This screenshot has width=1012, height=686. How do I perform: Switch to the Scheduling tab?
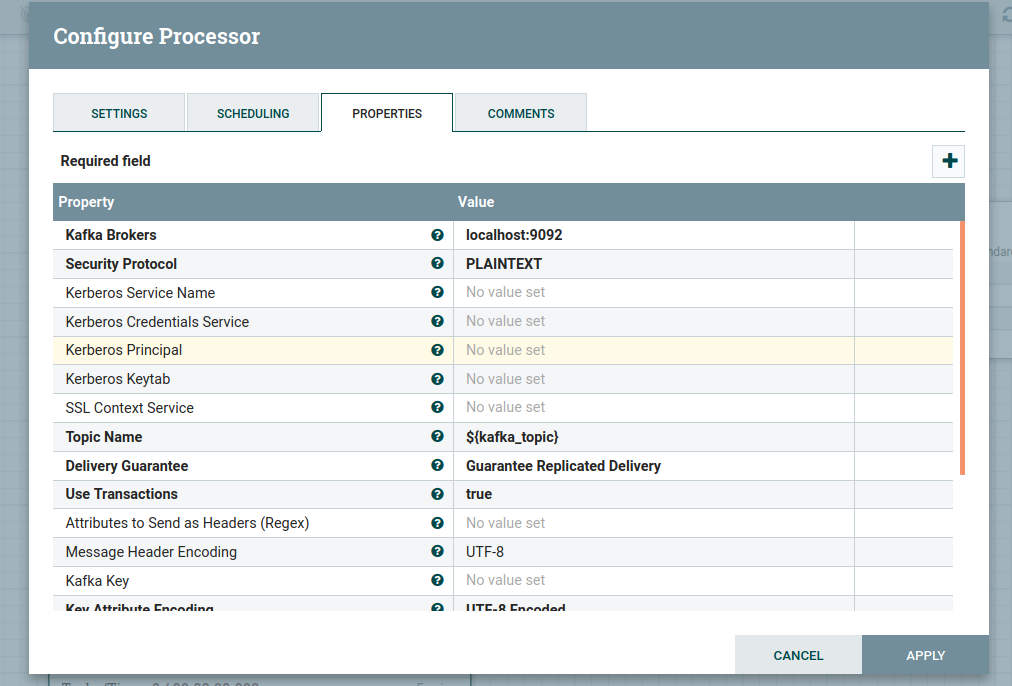pyautogui.click(x=253, y=113)
